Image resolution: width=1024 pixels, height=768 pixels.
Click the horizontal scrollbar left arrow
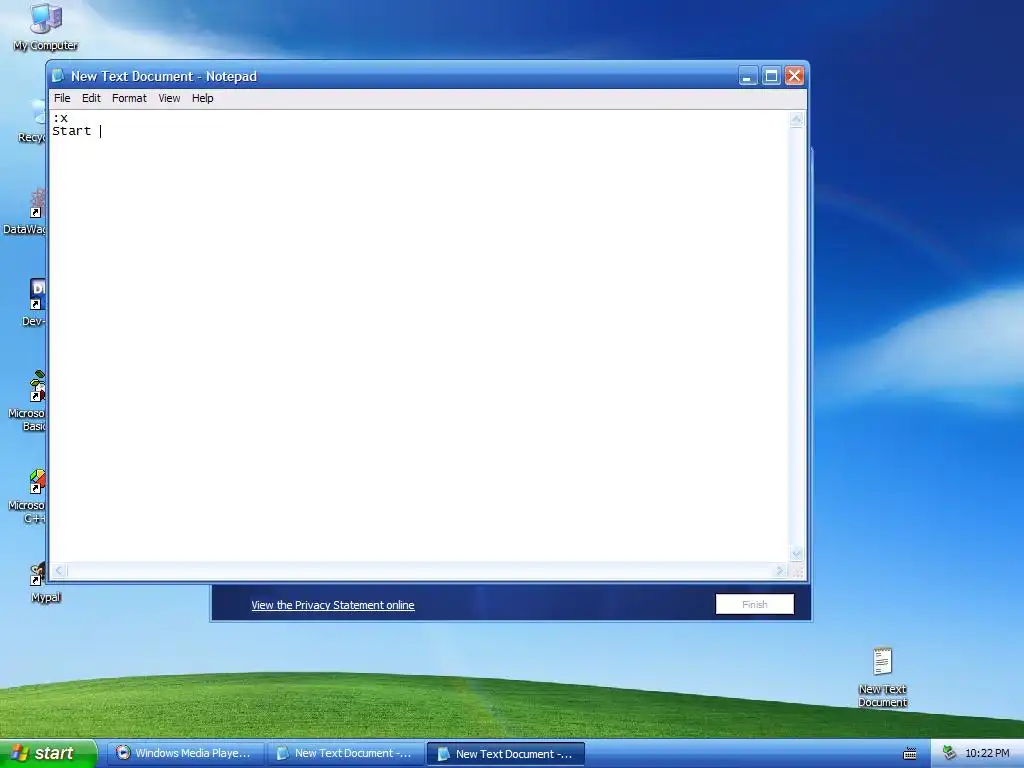pos(59,571)
